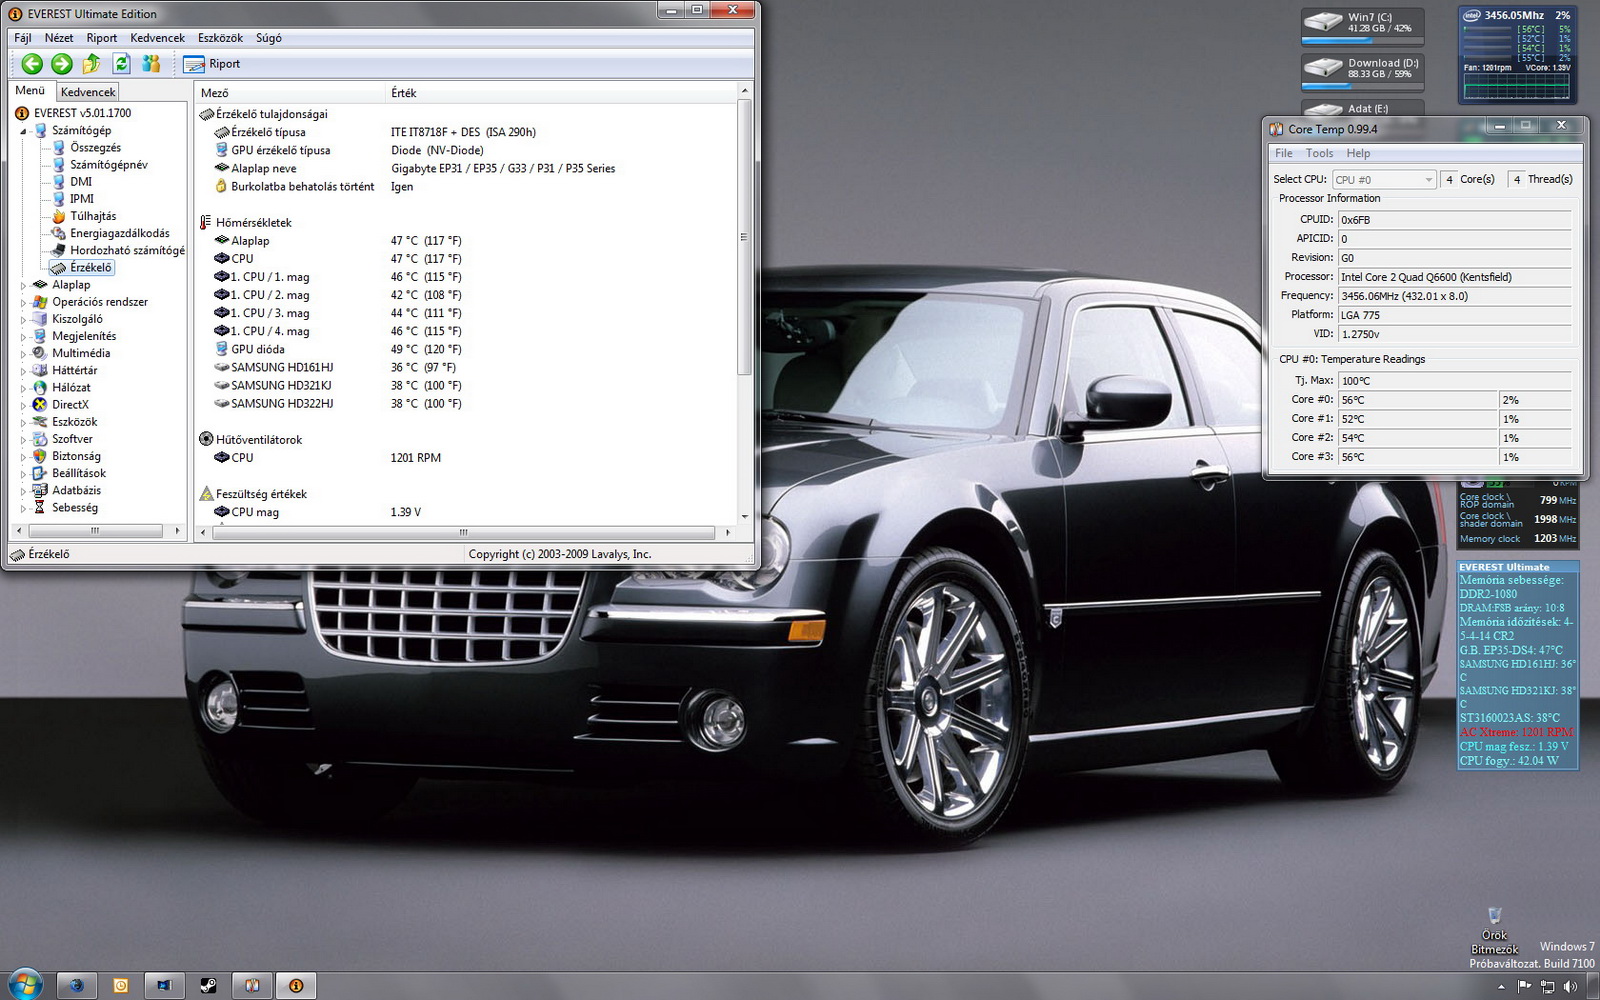Viewport: 1600px width, 1000px height.
Task: Click the EVEREST taskbar button
Action: [x=296, y=985]
